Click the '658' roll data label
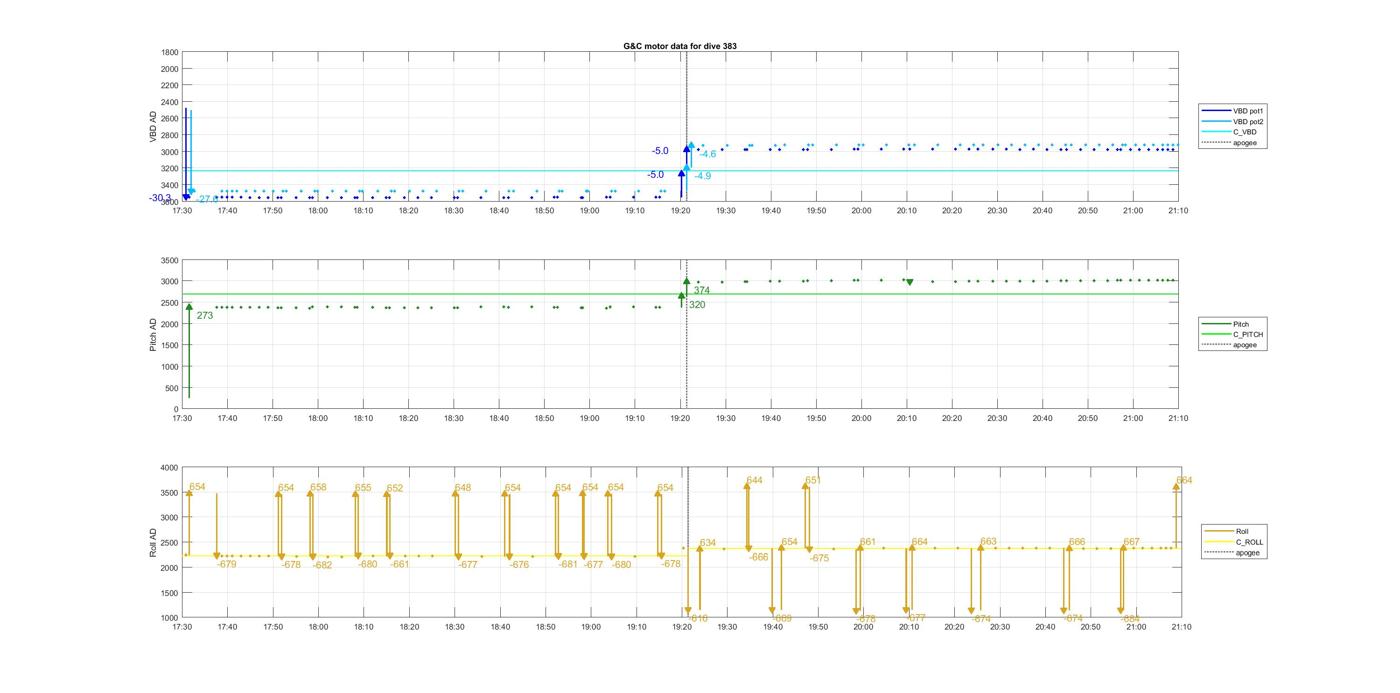Viewport: 1400px width, 693px height. (318, 487)
